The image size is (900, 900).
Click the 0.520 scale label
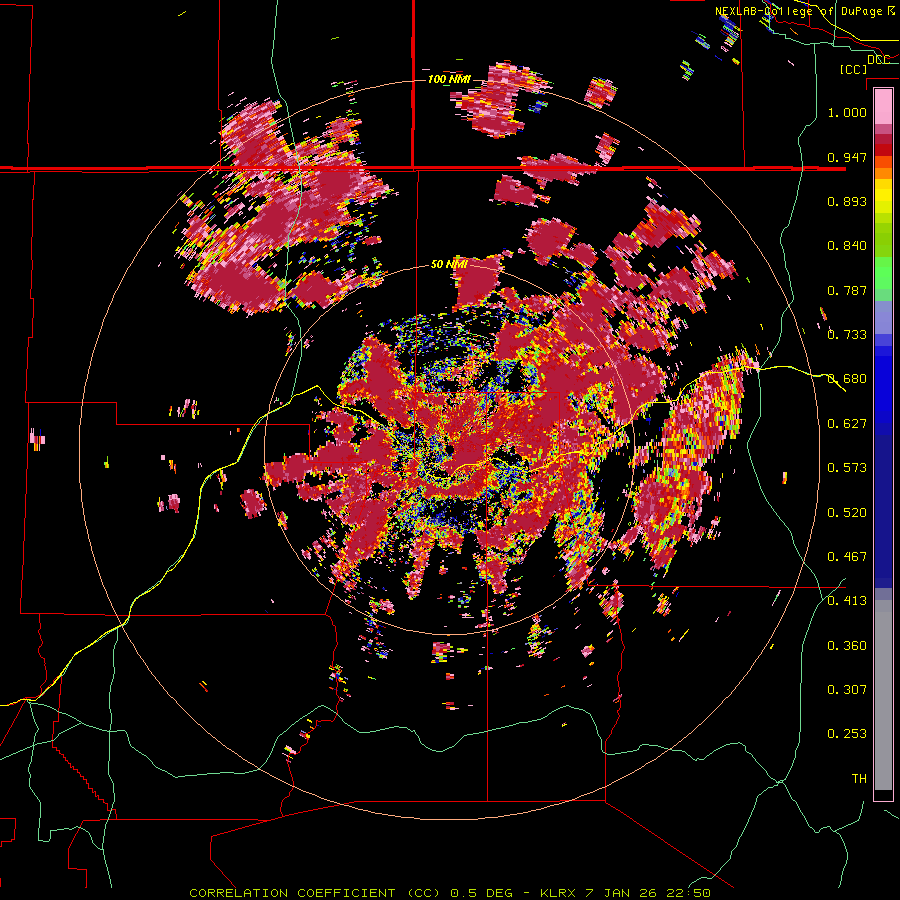[x=847, y=513]
